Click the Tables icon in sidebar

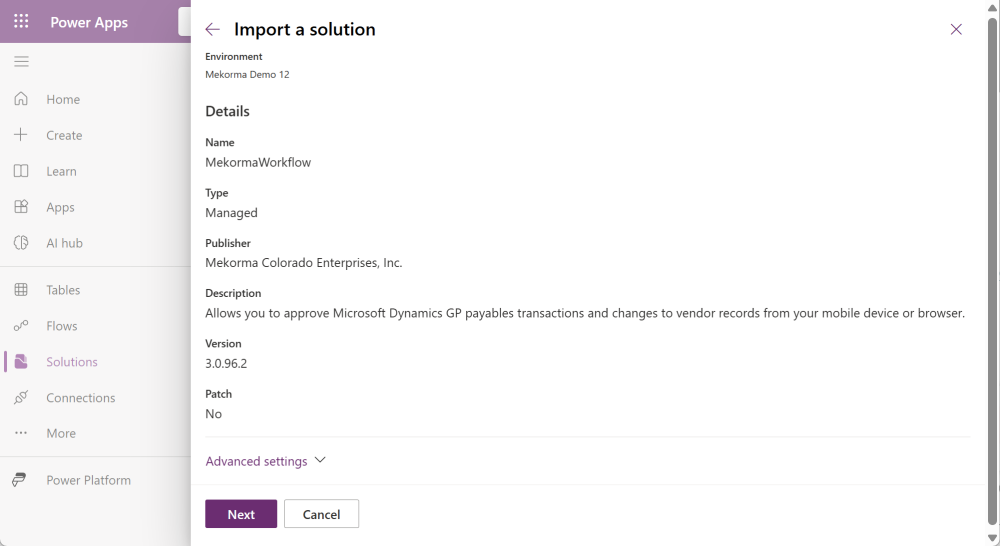[21, 290]
